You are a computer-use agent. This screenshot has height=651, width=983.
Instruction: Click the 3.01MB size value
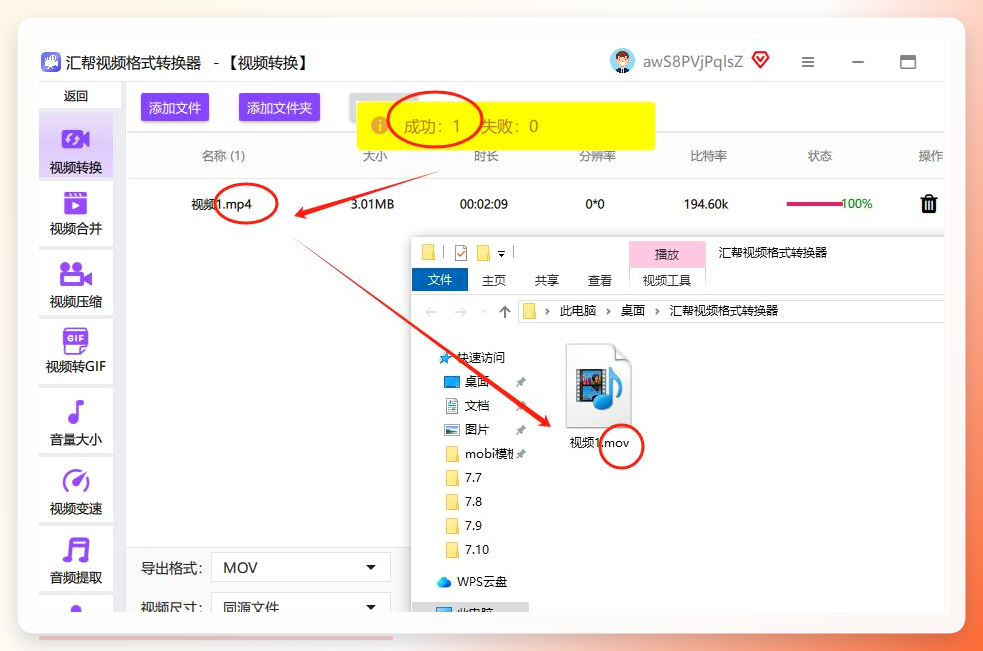pyautogui.click(x=372, y=204)
